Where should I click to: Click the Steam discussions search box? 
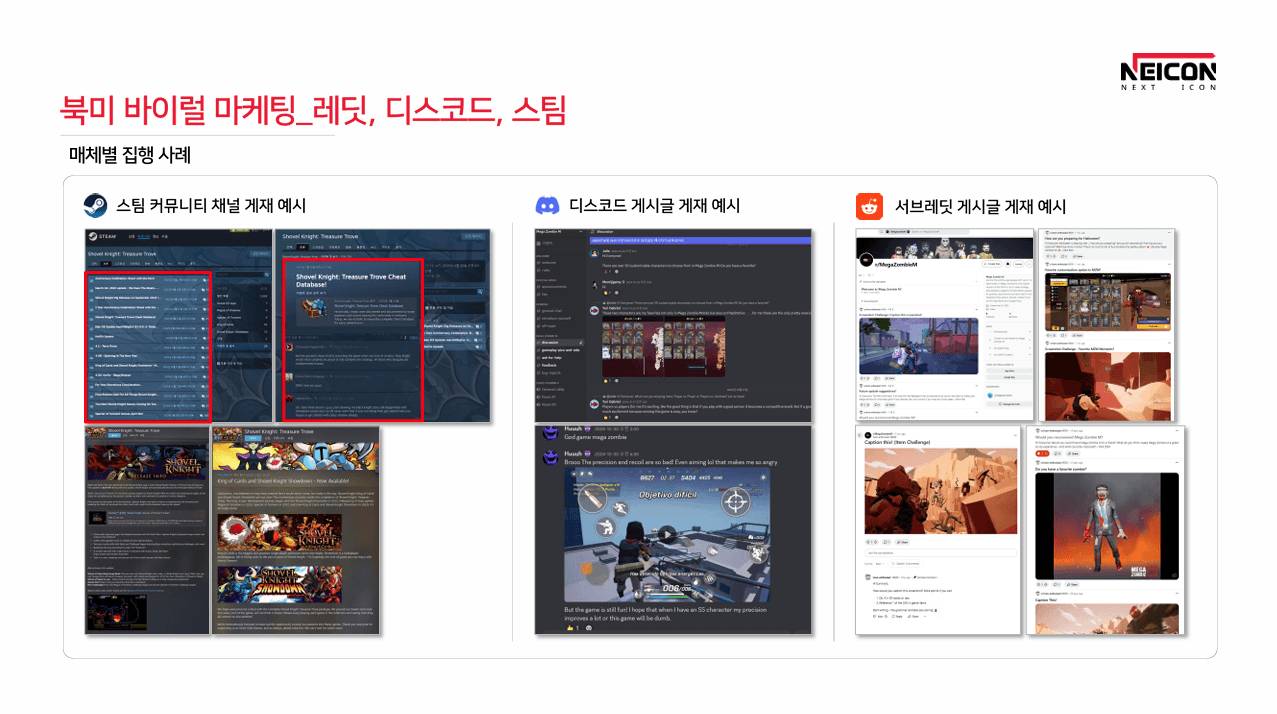[x=242, y=275]
